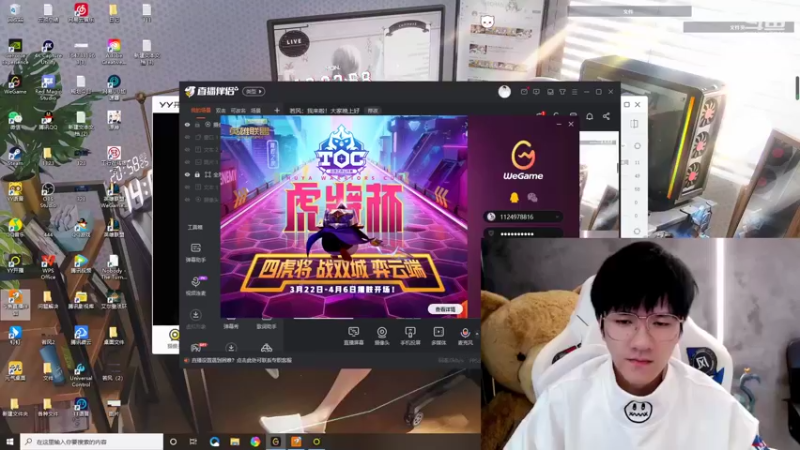Toggle visibility eye of the seventh source layer
This screenshot has width=800, height=450.
point(187,199)
